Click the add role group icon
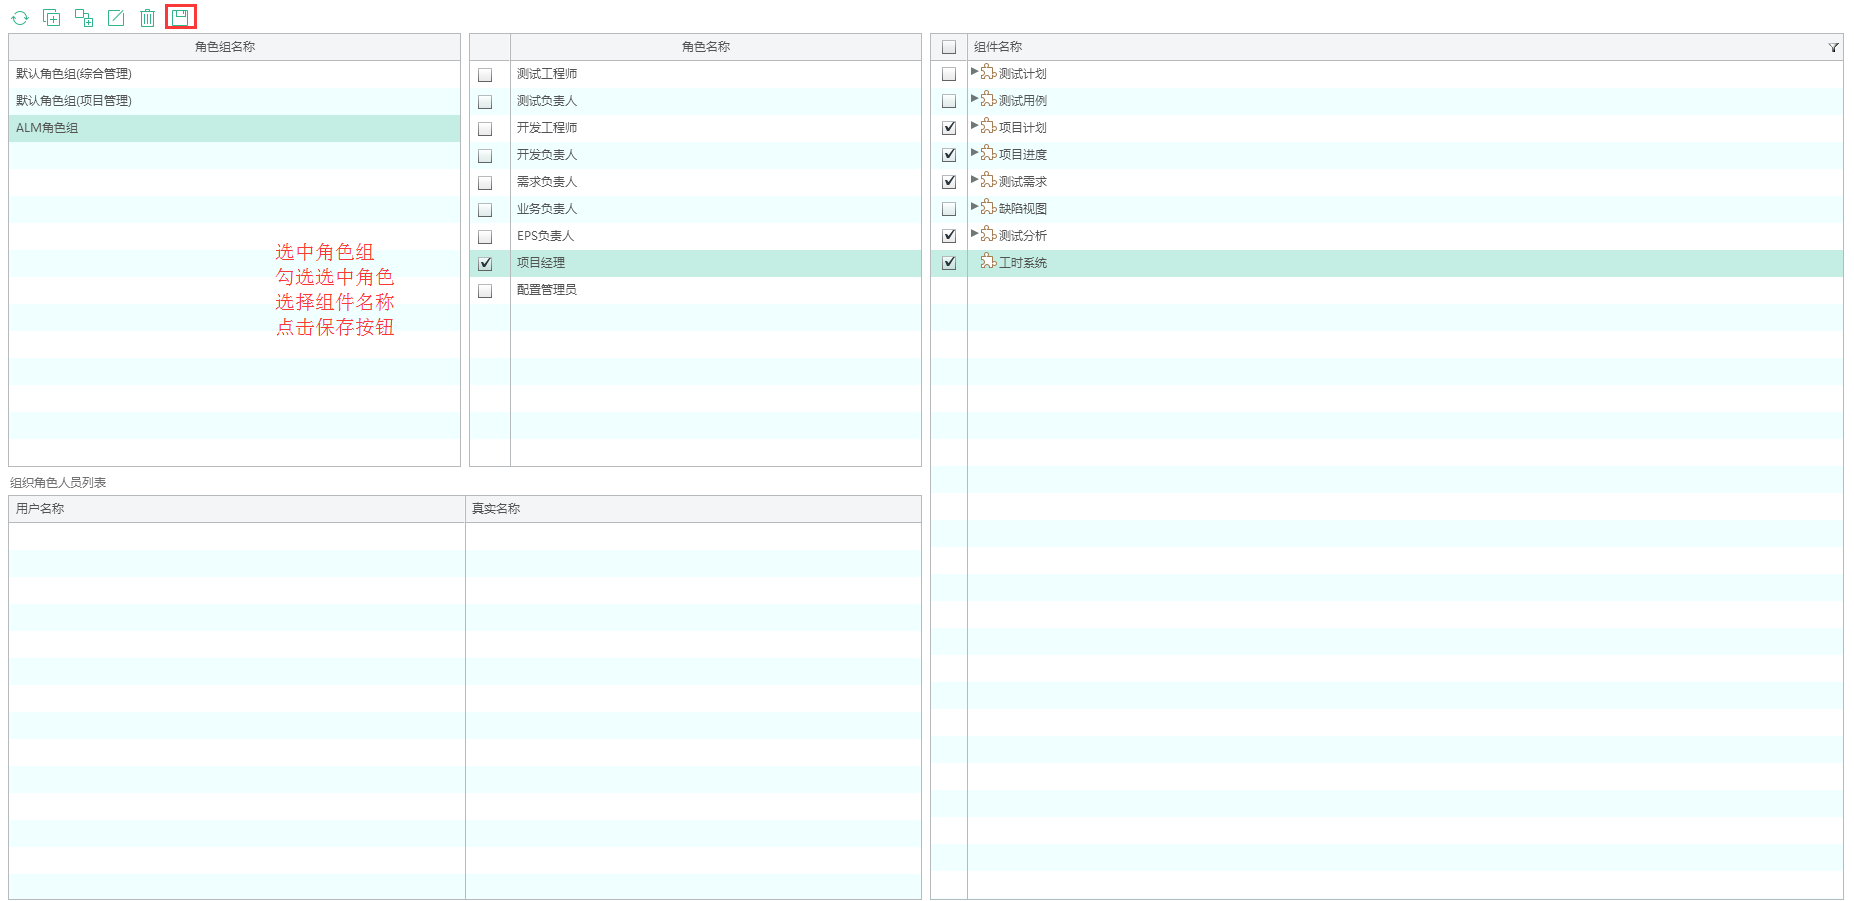Image resolution: width=1854 pixels, height=901 pixels. [52, 18]
